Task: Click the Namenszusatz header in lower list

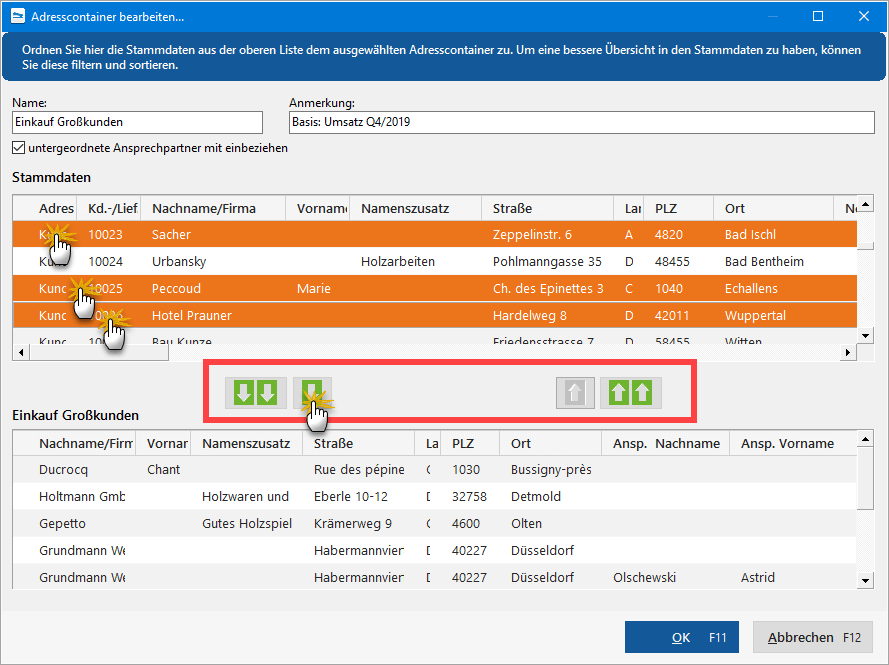Action: click(247, 443)
